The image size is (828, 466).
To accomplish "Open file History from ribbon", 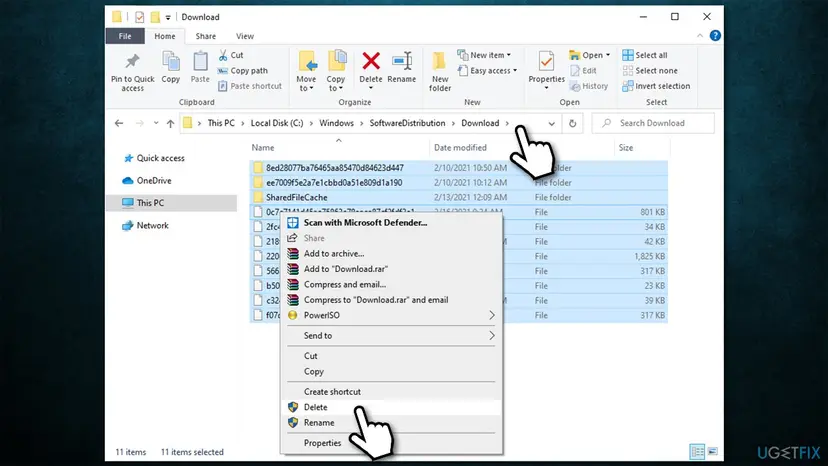I will [589, 86].
